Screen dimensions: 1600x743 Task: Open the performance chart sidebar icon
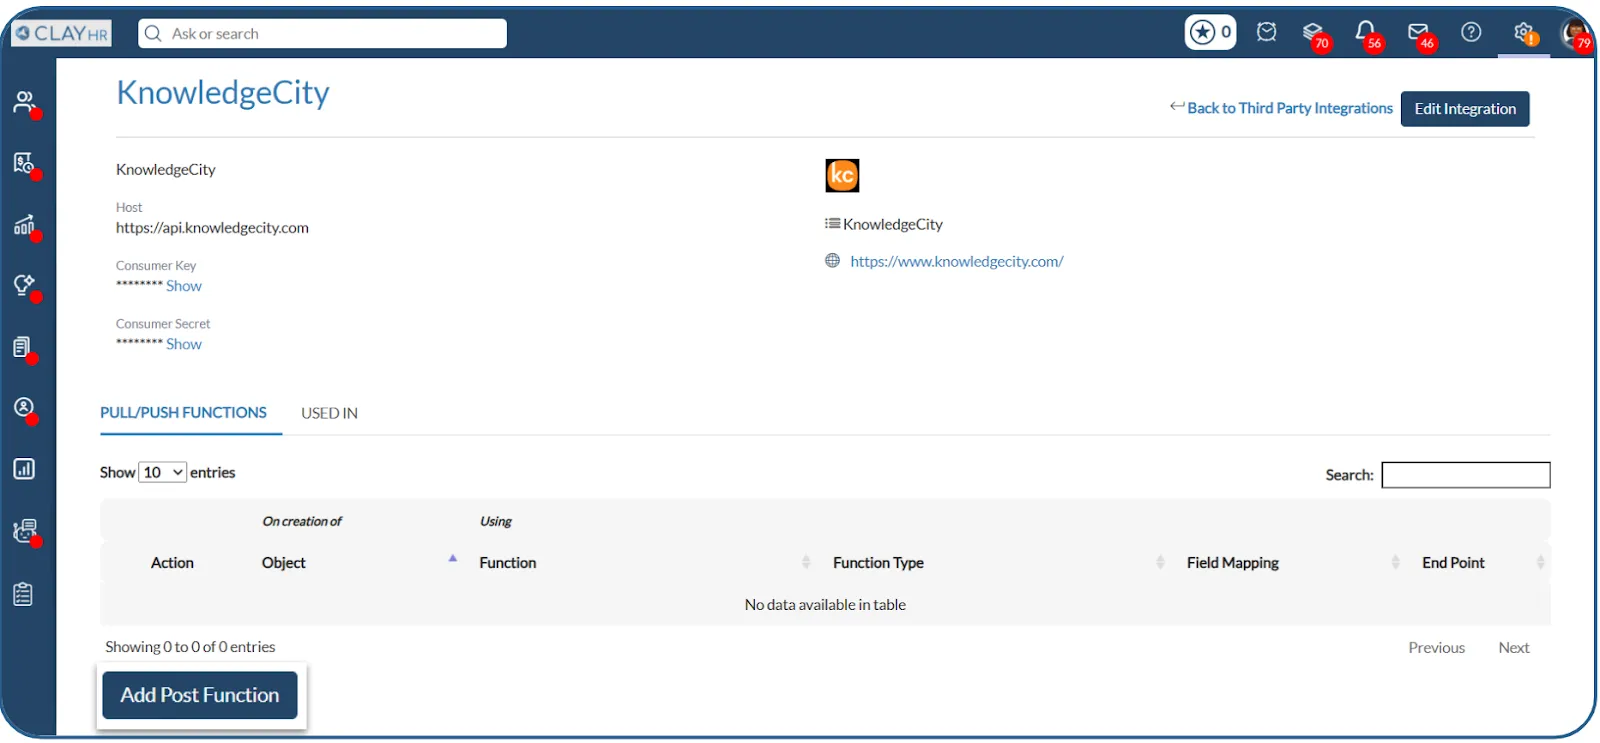tap(24, 225)
